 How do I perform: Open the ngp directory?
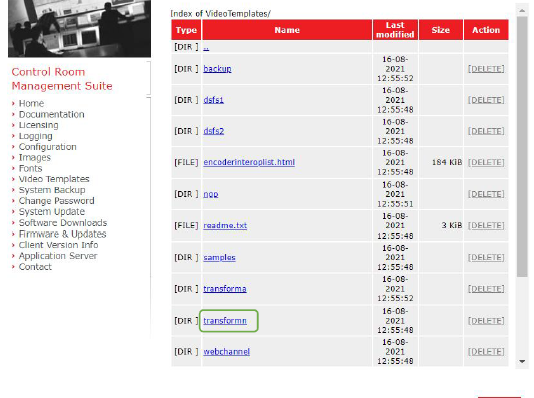211,194
